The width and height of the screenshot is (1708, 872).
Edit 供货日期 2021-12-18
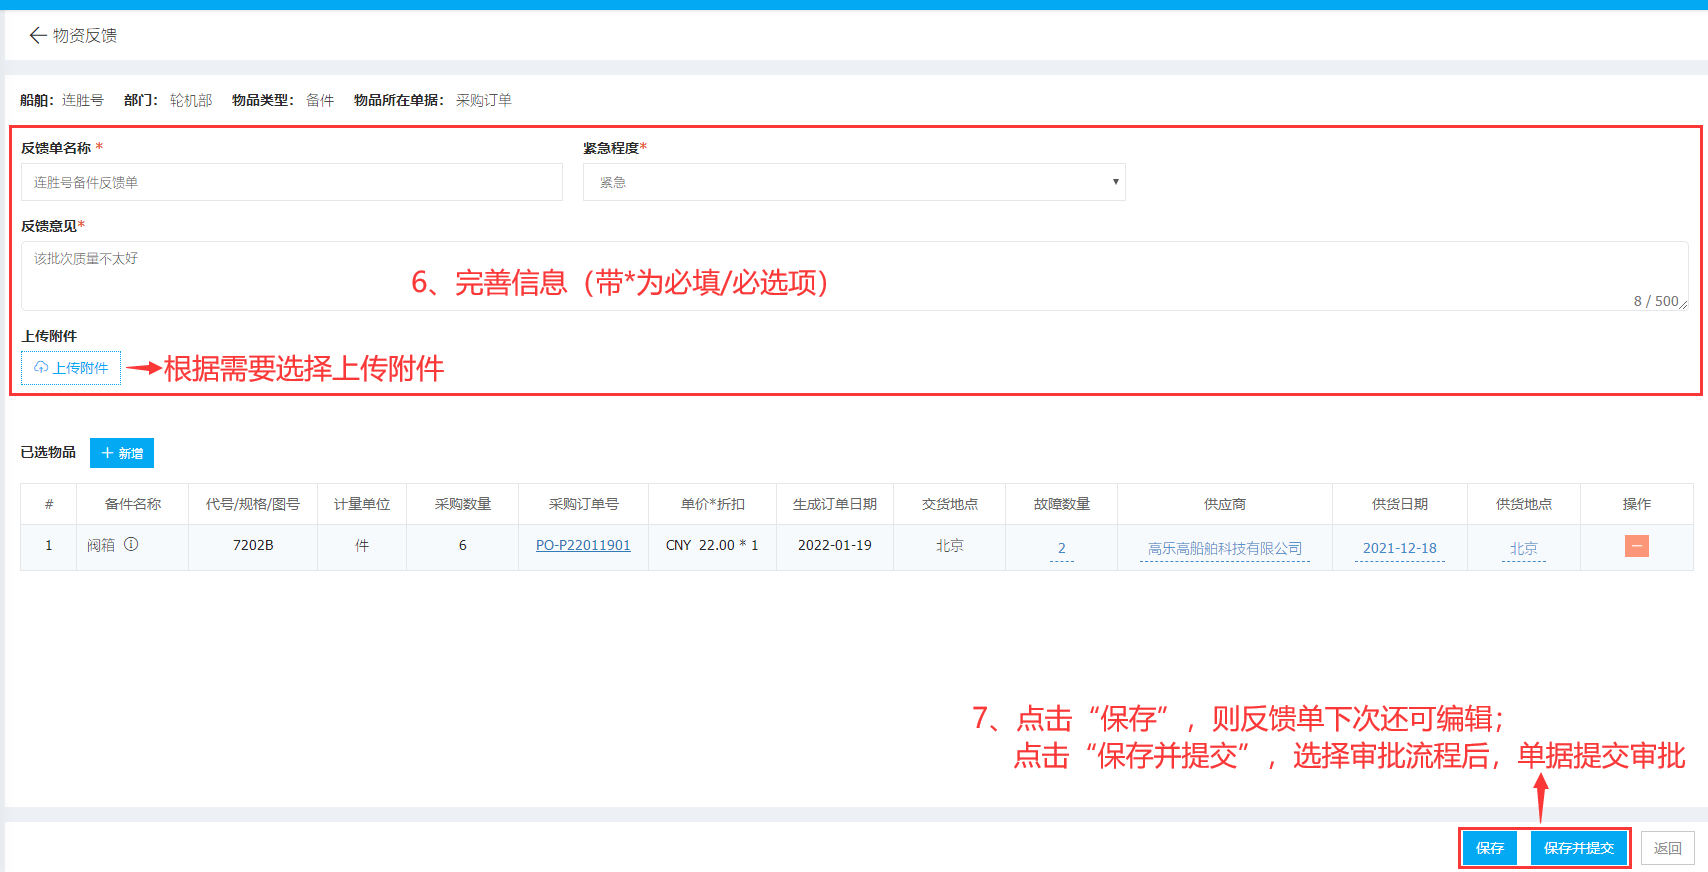point(1399,548)
